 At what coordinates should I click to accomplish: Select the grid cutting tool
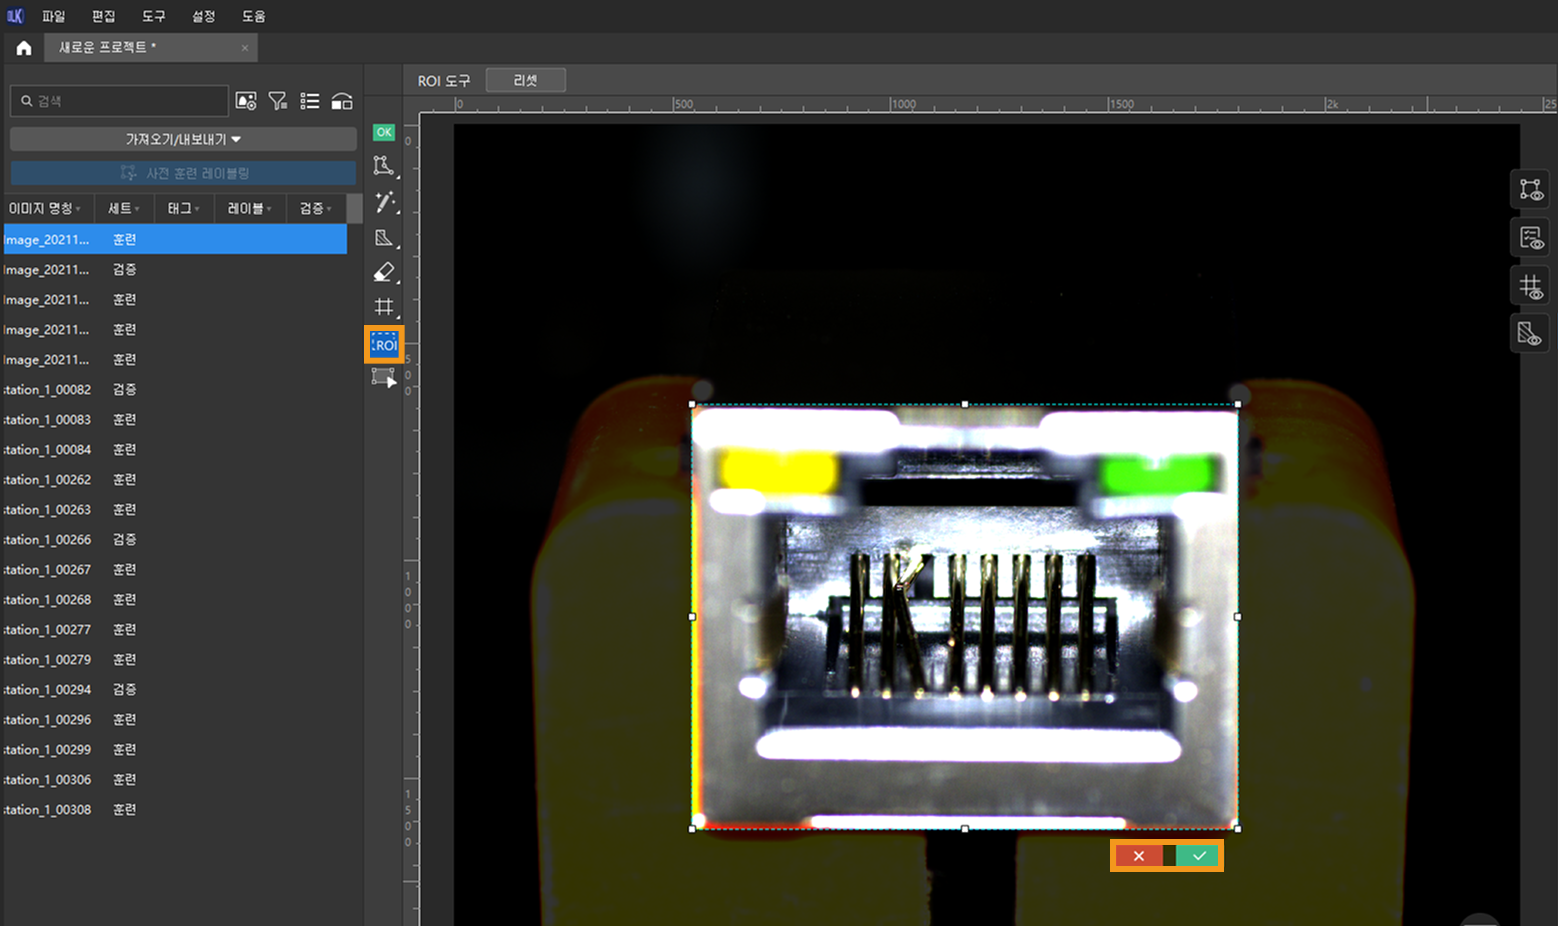tap(384, 307)
